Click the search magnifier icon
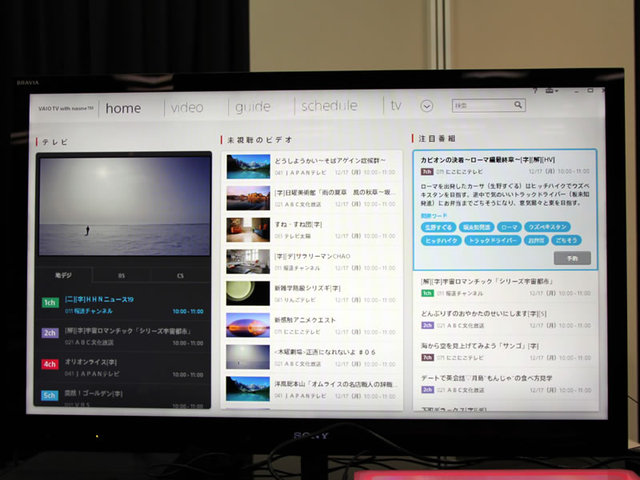Screen dimensions: 640x480 tap(519, 105)
